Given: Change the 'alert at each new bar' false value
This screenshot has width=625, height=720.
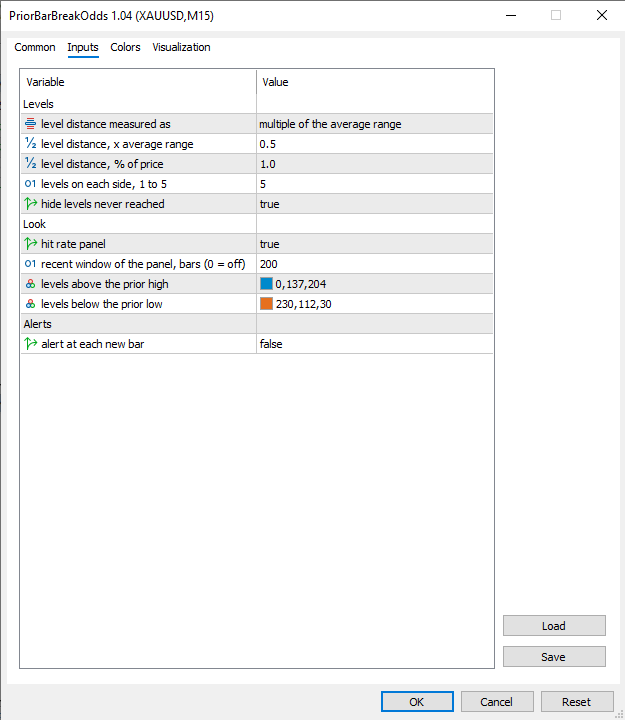Looking at the screenshot, I should [x=375, y=343].
